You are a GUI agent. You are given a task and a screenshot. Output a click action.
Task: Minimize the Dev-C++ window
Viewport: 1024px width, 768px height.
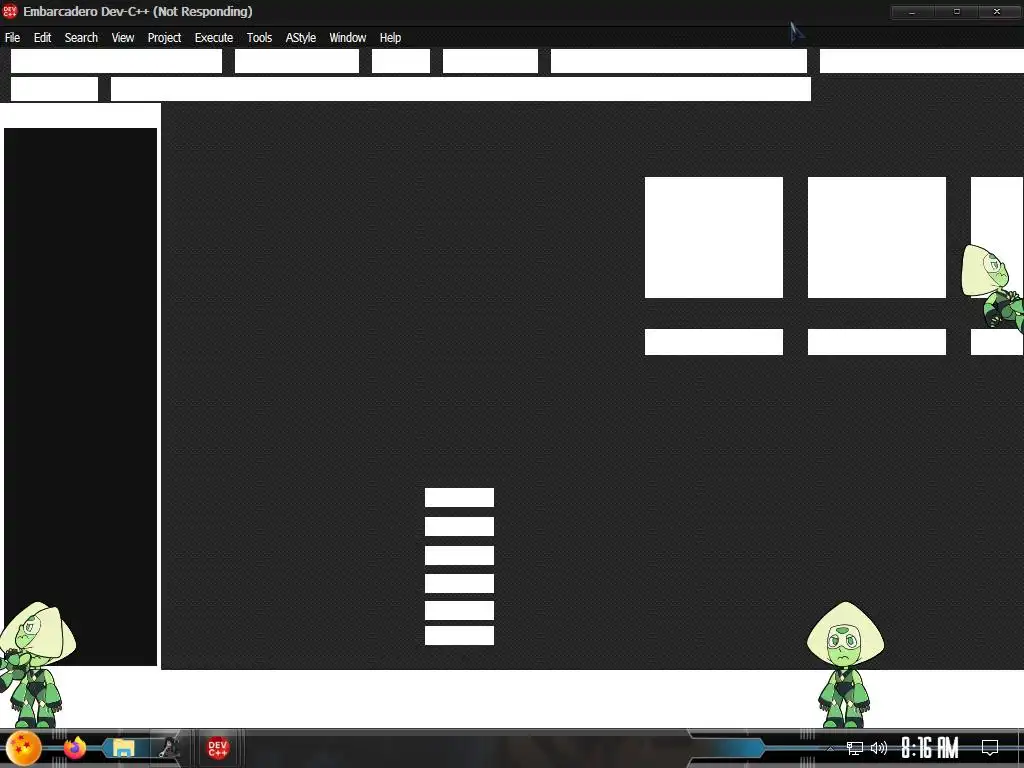[912, 12]
